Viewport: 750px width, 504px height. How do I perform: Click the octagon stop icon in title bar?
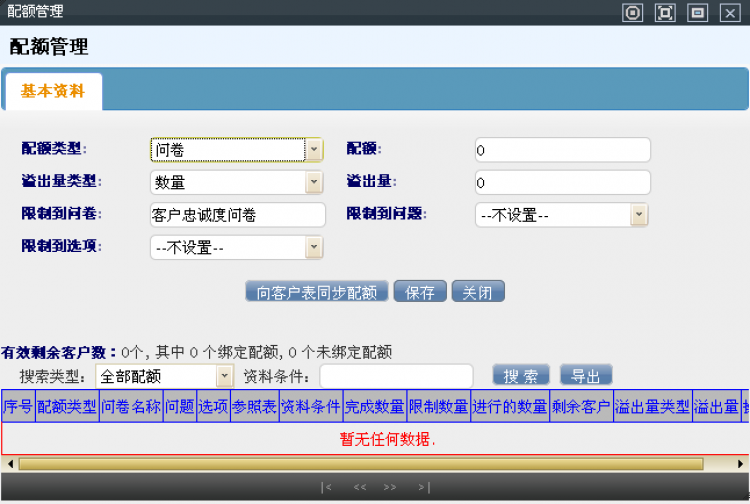pyautogui.click(x=632, y=12)
